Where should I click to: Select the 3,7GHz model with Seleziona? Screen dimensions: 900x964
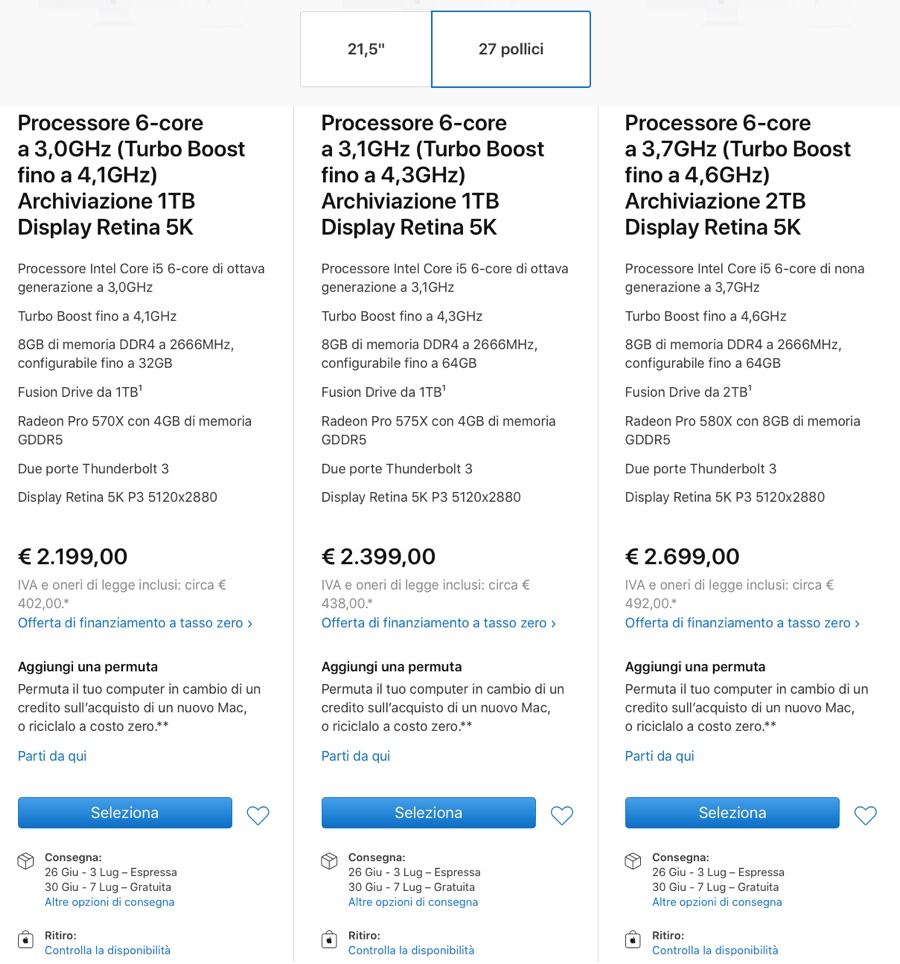pos(731,813)
